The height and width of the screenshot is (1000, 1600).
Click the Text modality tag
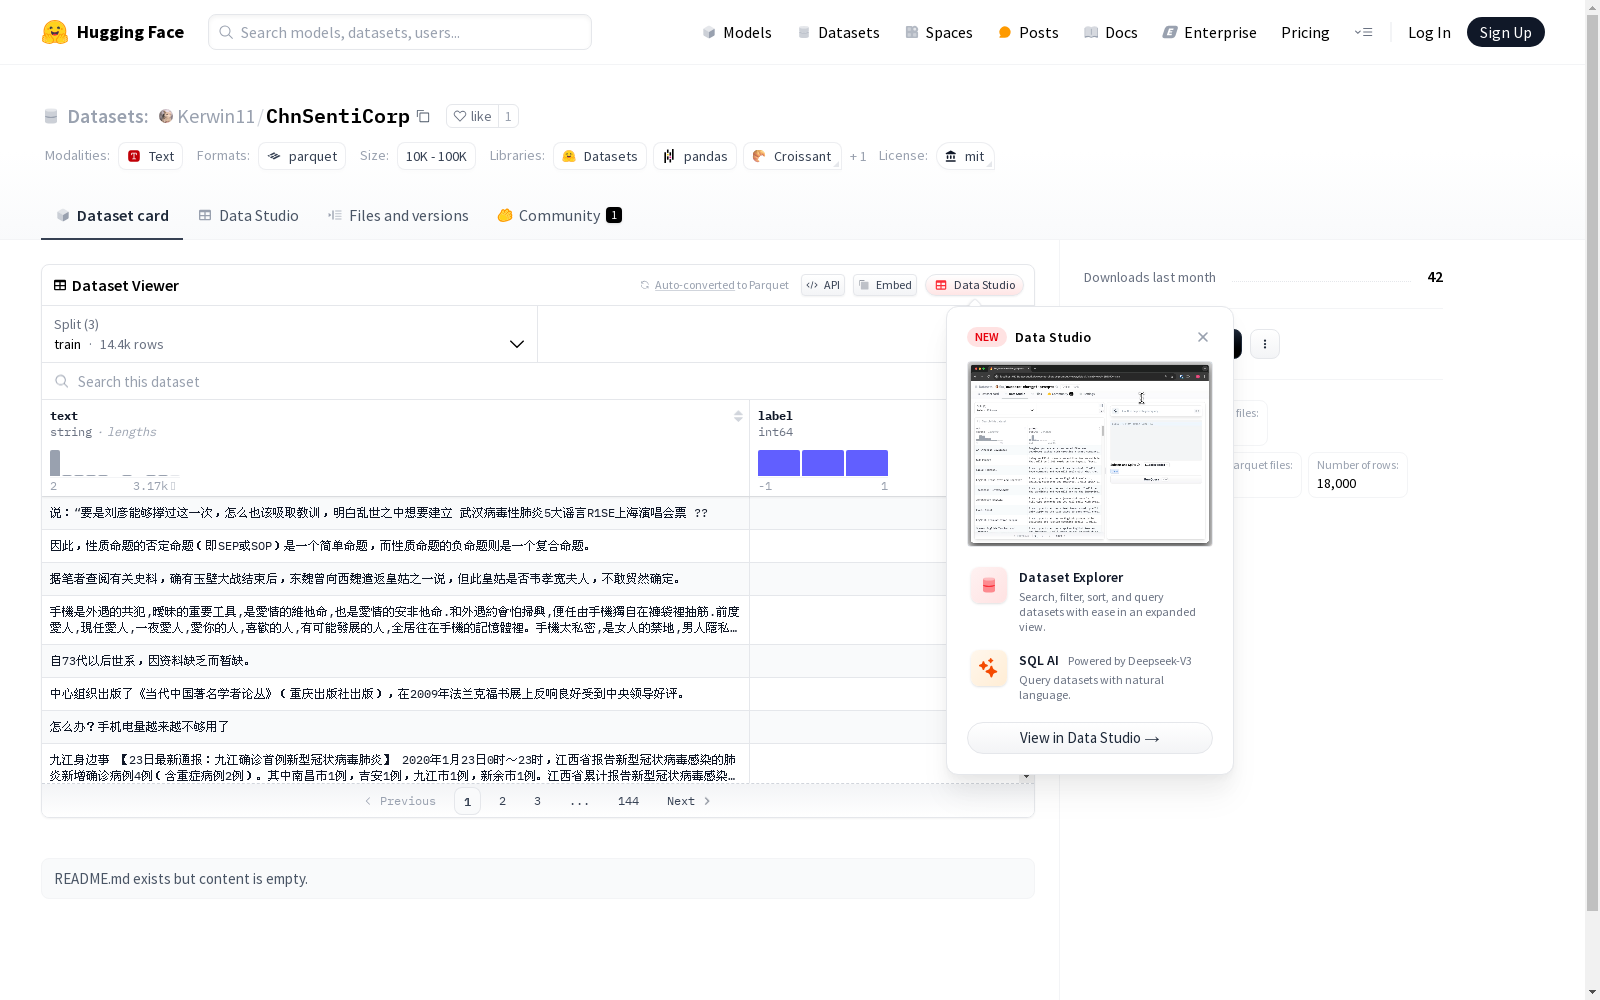tap(150, 156)
